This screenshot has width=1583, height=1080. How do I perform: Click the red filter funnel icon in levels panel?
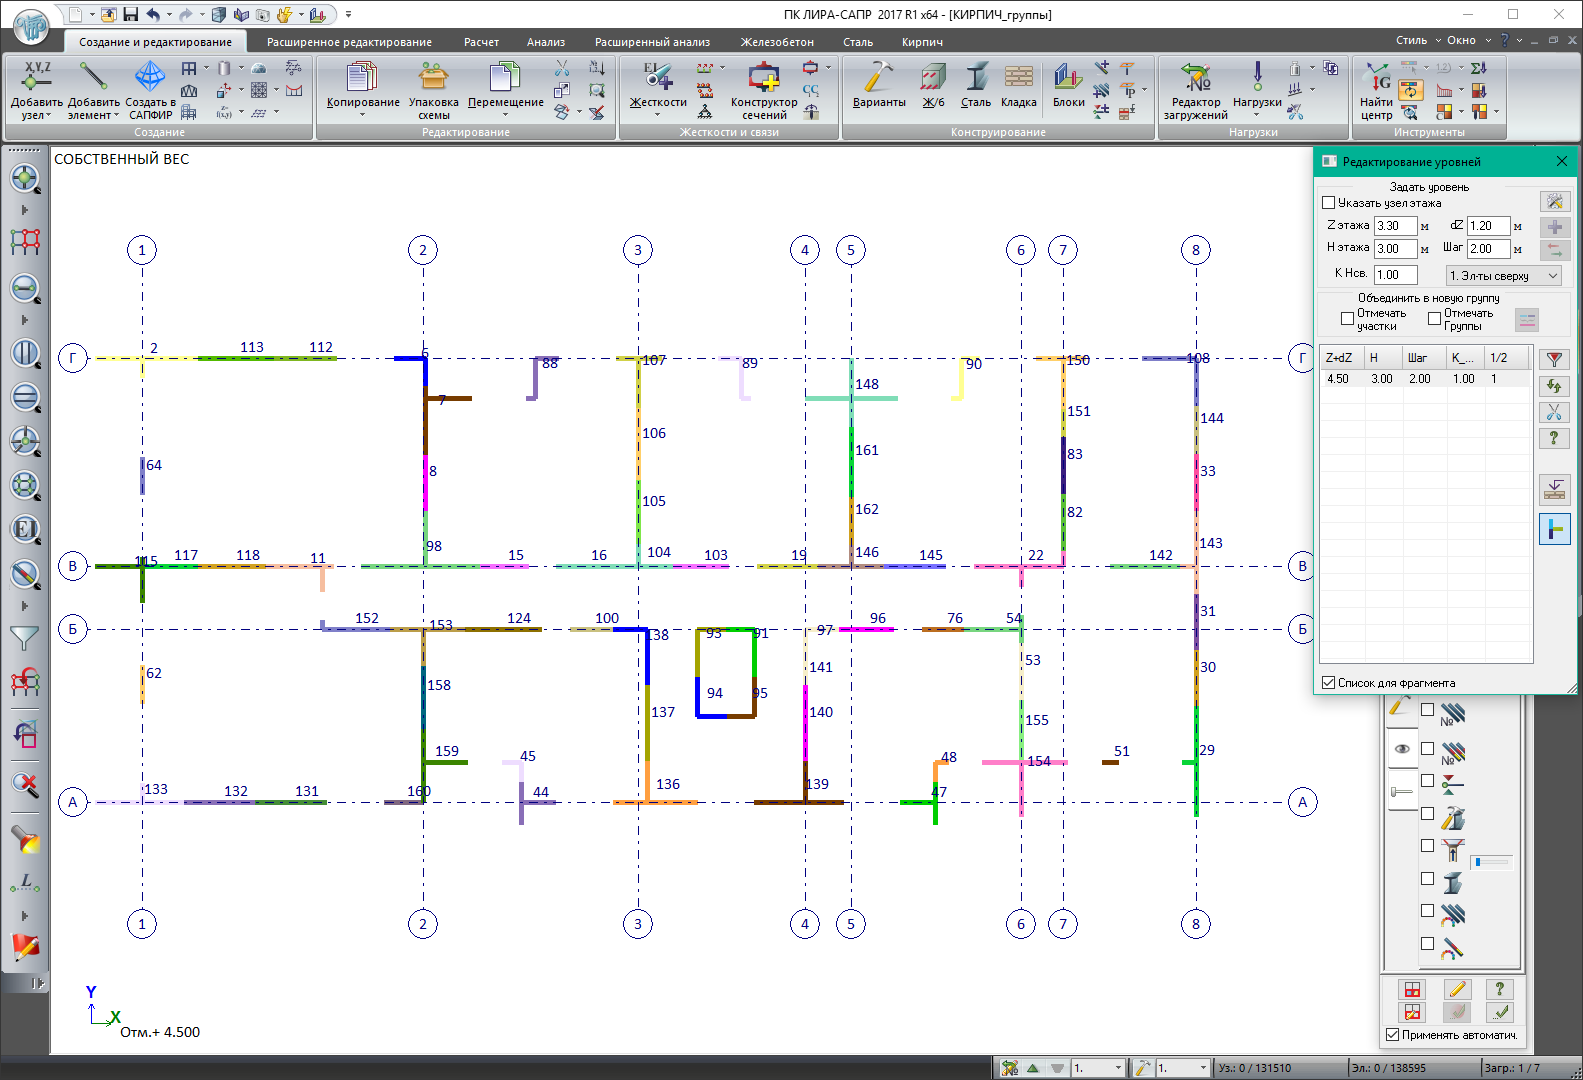pyautogui.click(x=1554, y=360)
